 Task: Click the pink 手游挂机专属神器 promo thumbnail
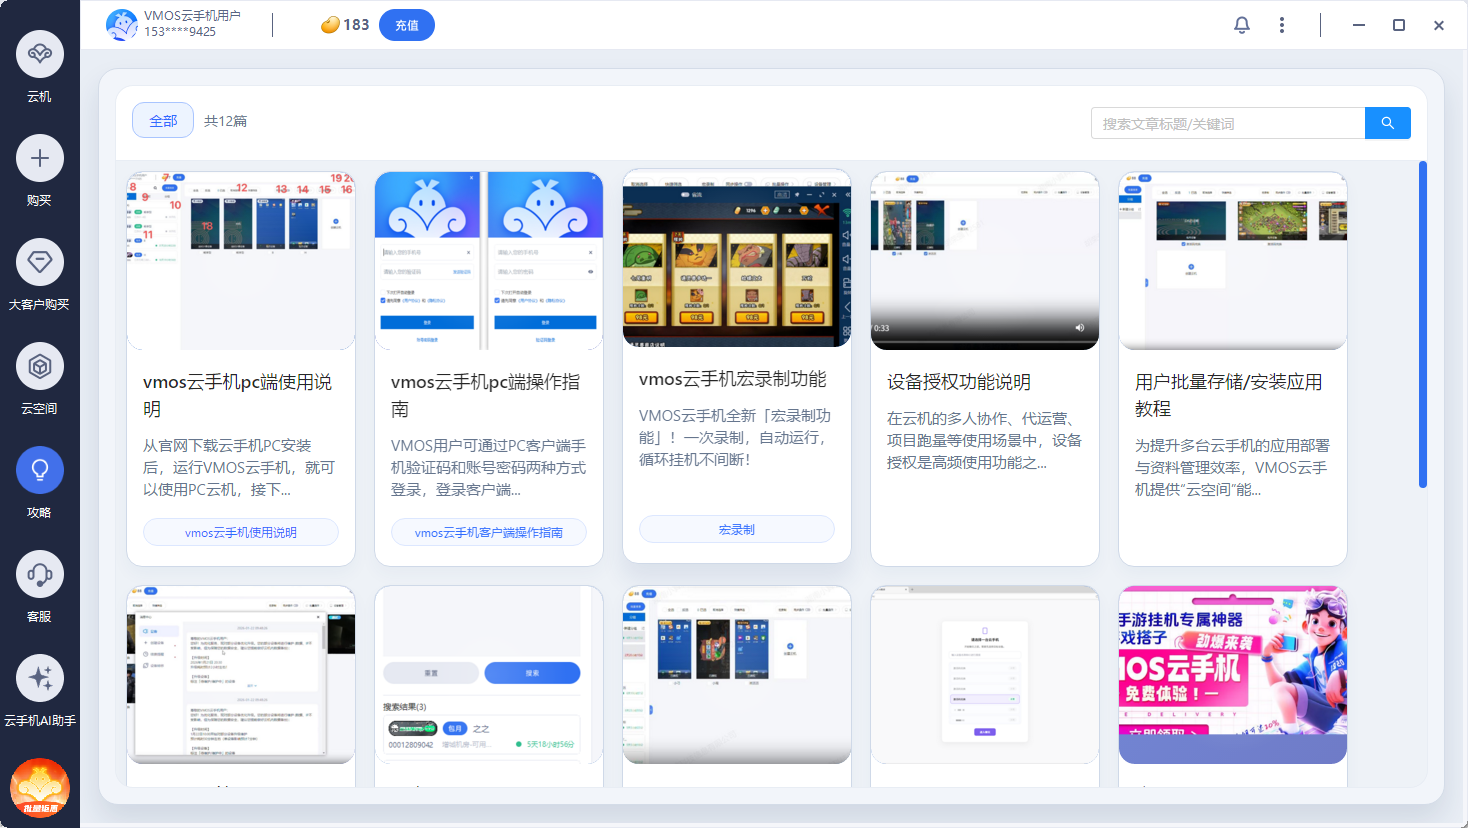point(1233,674)
